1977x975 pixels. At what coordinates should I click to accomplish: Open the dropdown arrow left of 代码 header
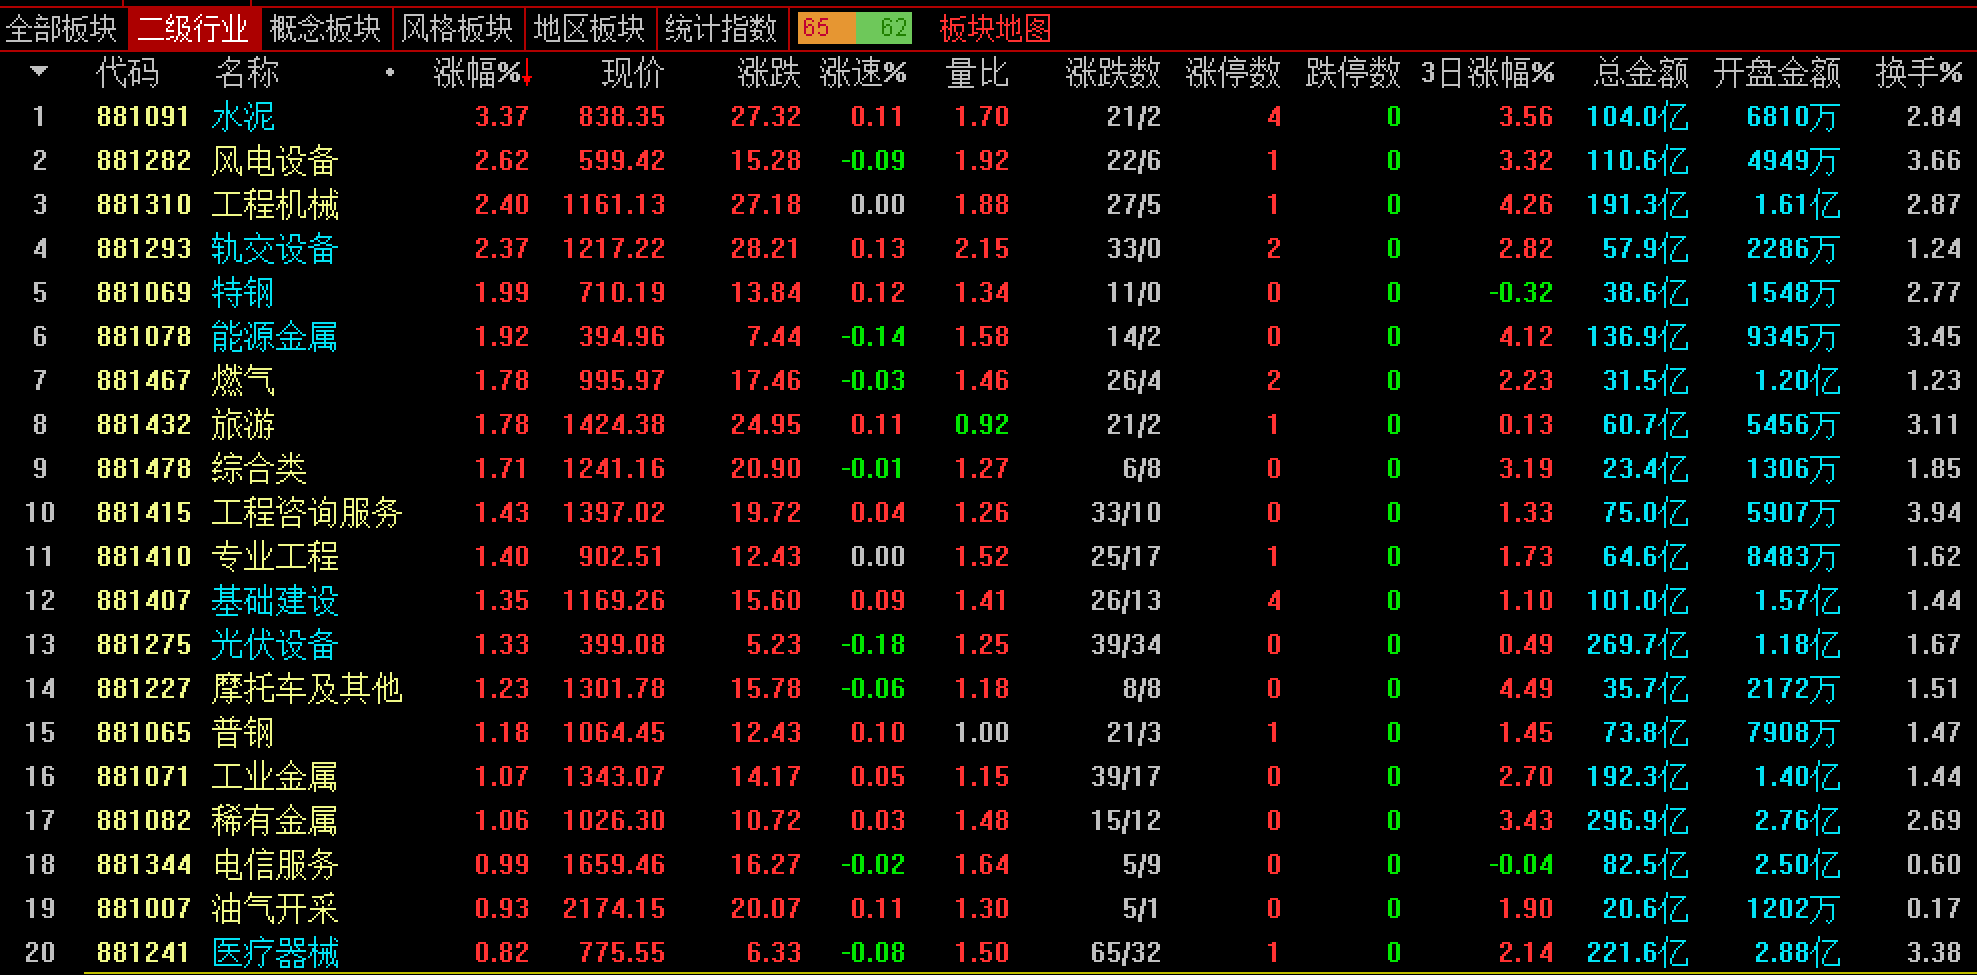click(x=39, y=72)
